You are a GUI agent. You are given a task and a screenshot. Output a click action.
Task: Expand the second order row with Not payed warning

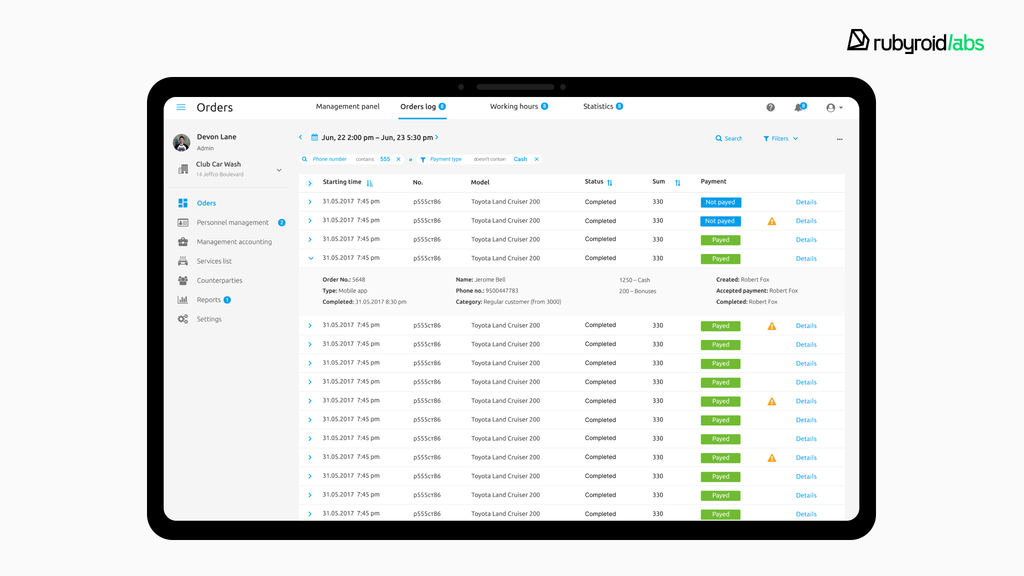click(x=310, y=221)
